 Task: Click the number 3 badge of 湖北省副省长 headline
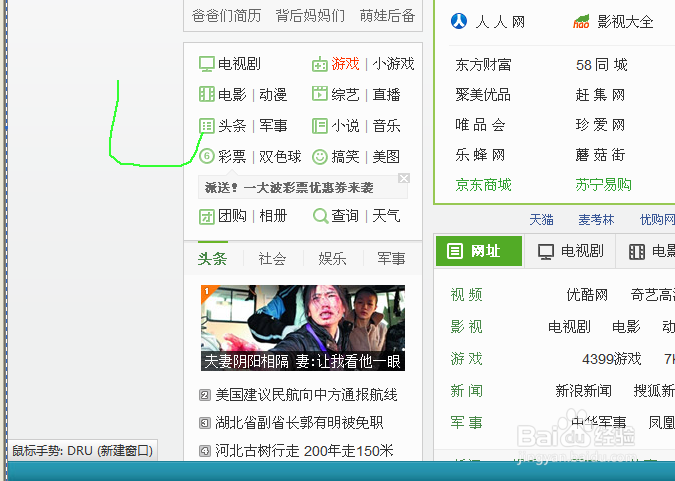click(205, 423)
